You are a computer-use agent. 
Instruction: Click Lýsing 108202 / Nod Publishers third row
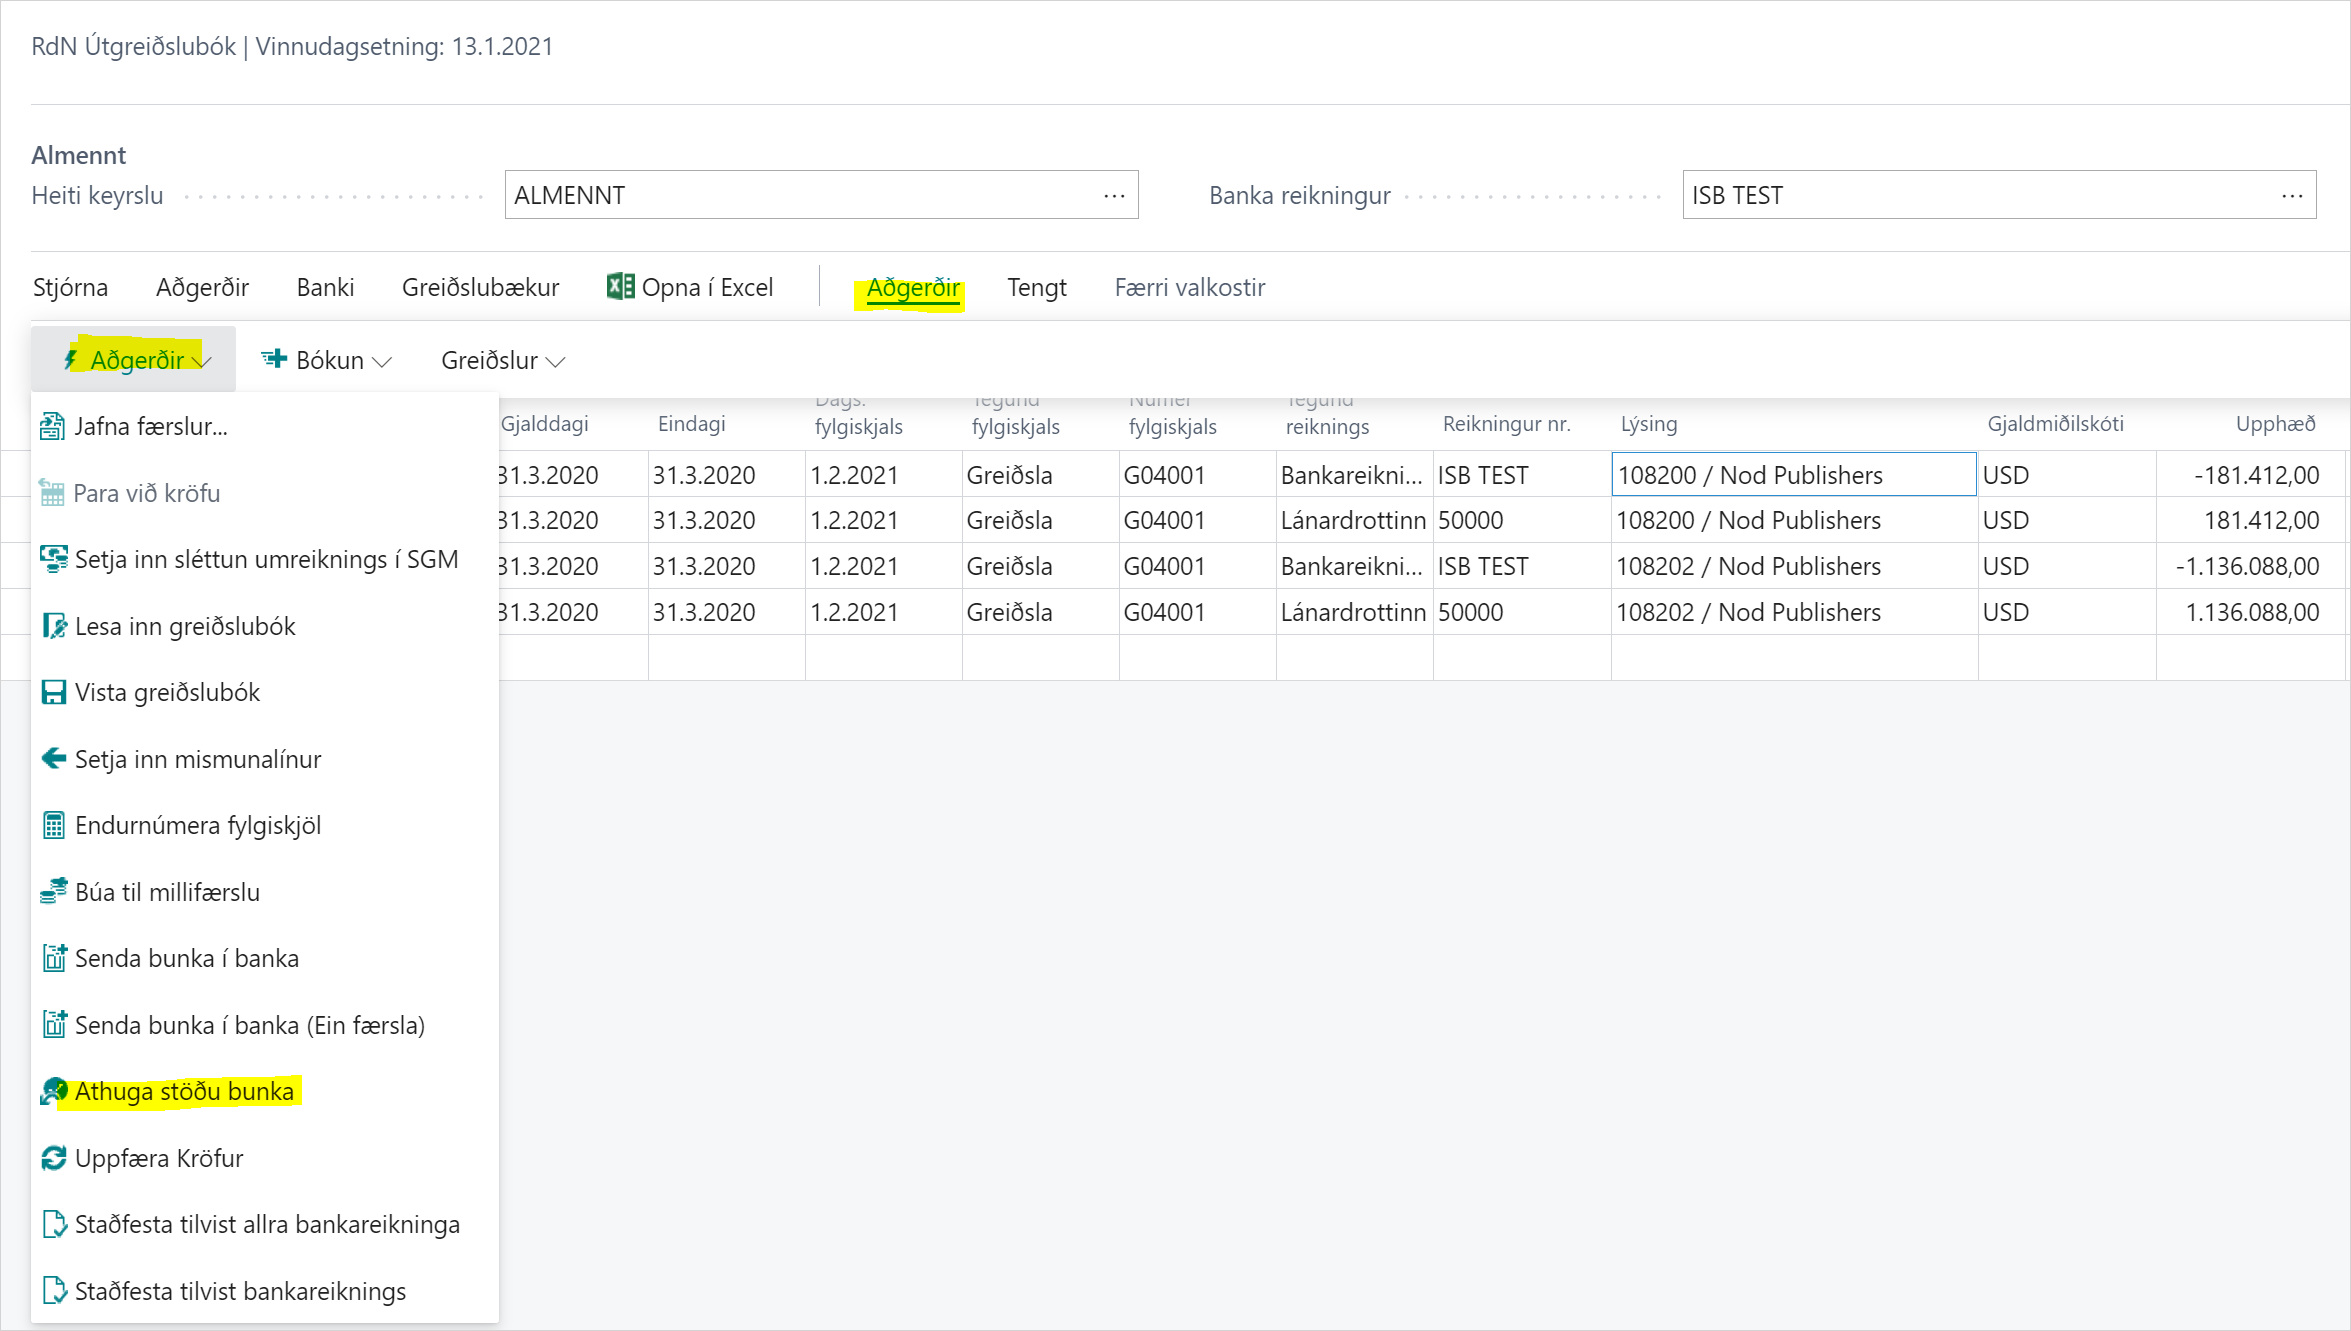tap(1794, 566)
